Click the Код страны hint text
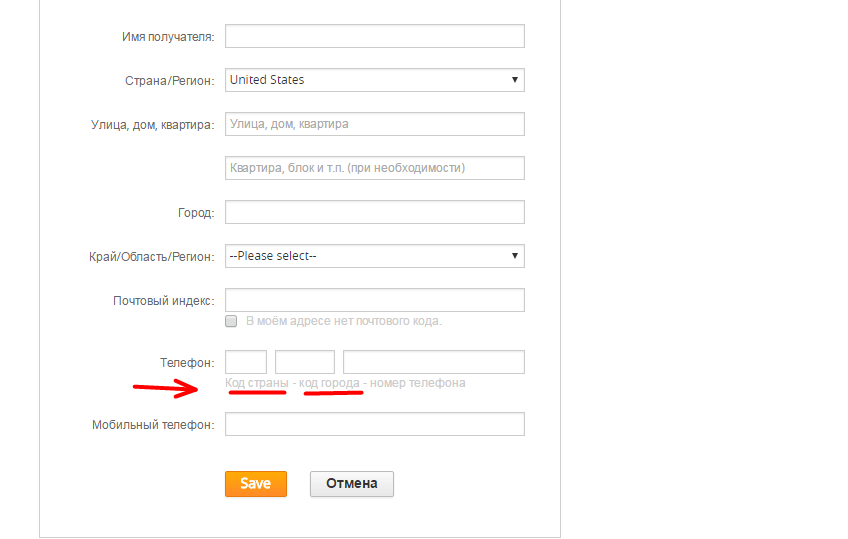 tap(257, 383)
